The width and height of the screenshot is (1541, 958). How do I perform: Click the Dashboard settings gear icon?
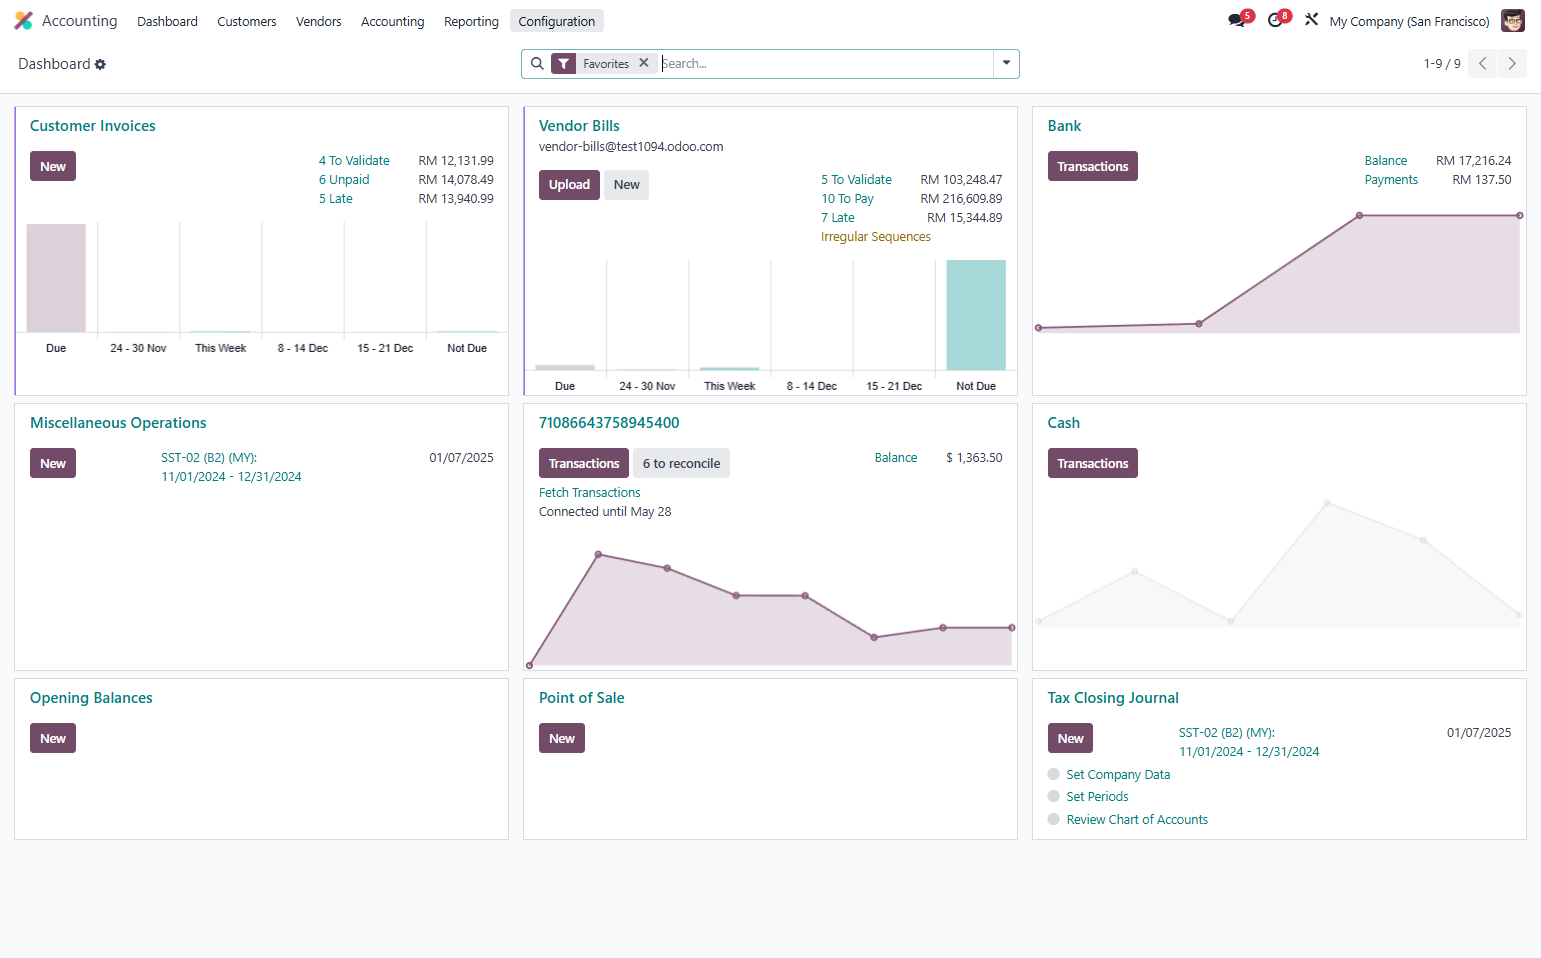(x=100, y=64)
